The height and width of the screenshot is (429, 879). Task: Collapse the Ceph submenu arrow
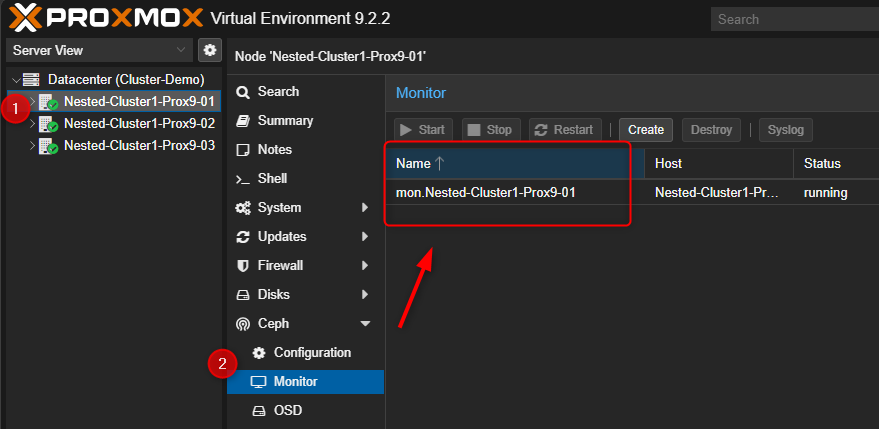pyautogui.click(x=366, y=324)
